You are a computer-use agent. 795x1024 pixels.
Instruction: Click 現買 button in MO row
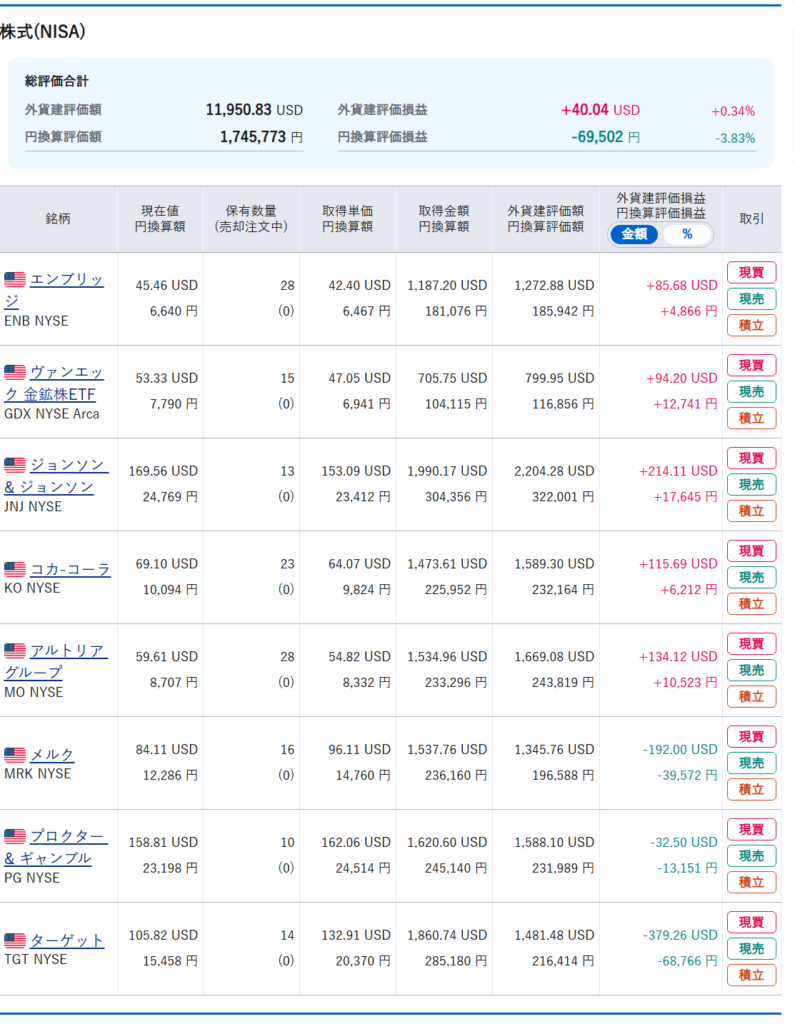pyautogui.click(x=751, y=643)
